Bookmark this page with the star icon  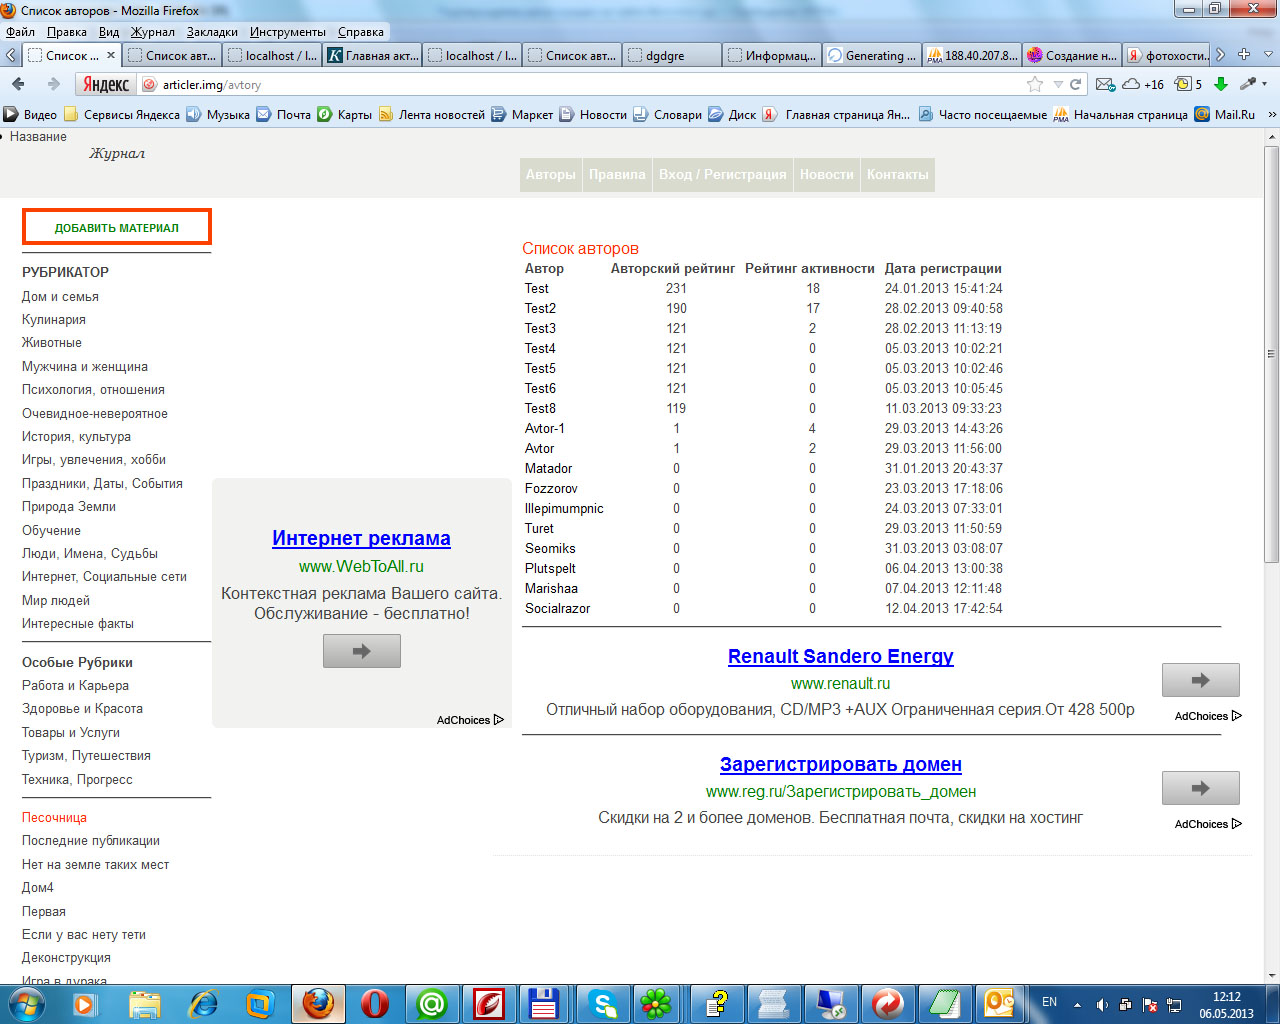pyautogui.click(x=1035, y=84)
